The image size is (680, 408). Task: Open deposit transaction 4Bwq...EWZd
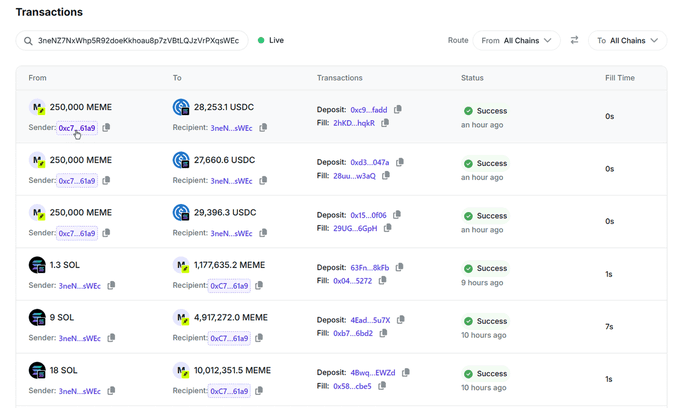click(373, 373)
